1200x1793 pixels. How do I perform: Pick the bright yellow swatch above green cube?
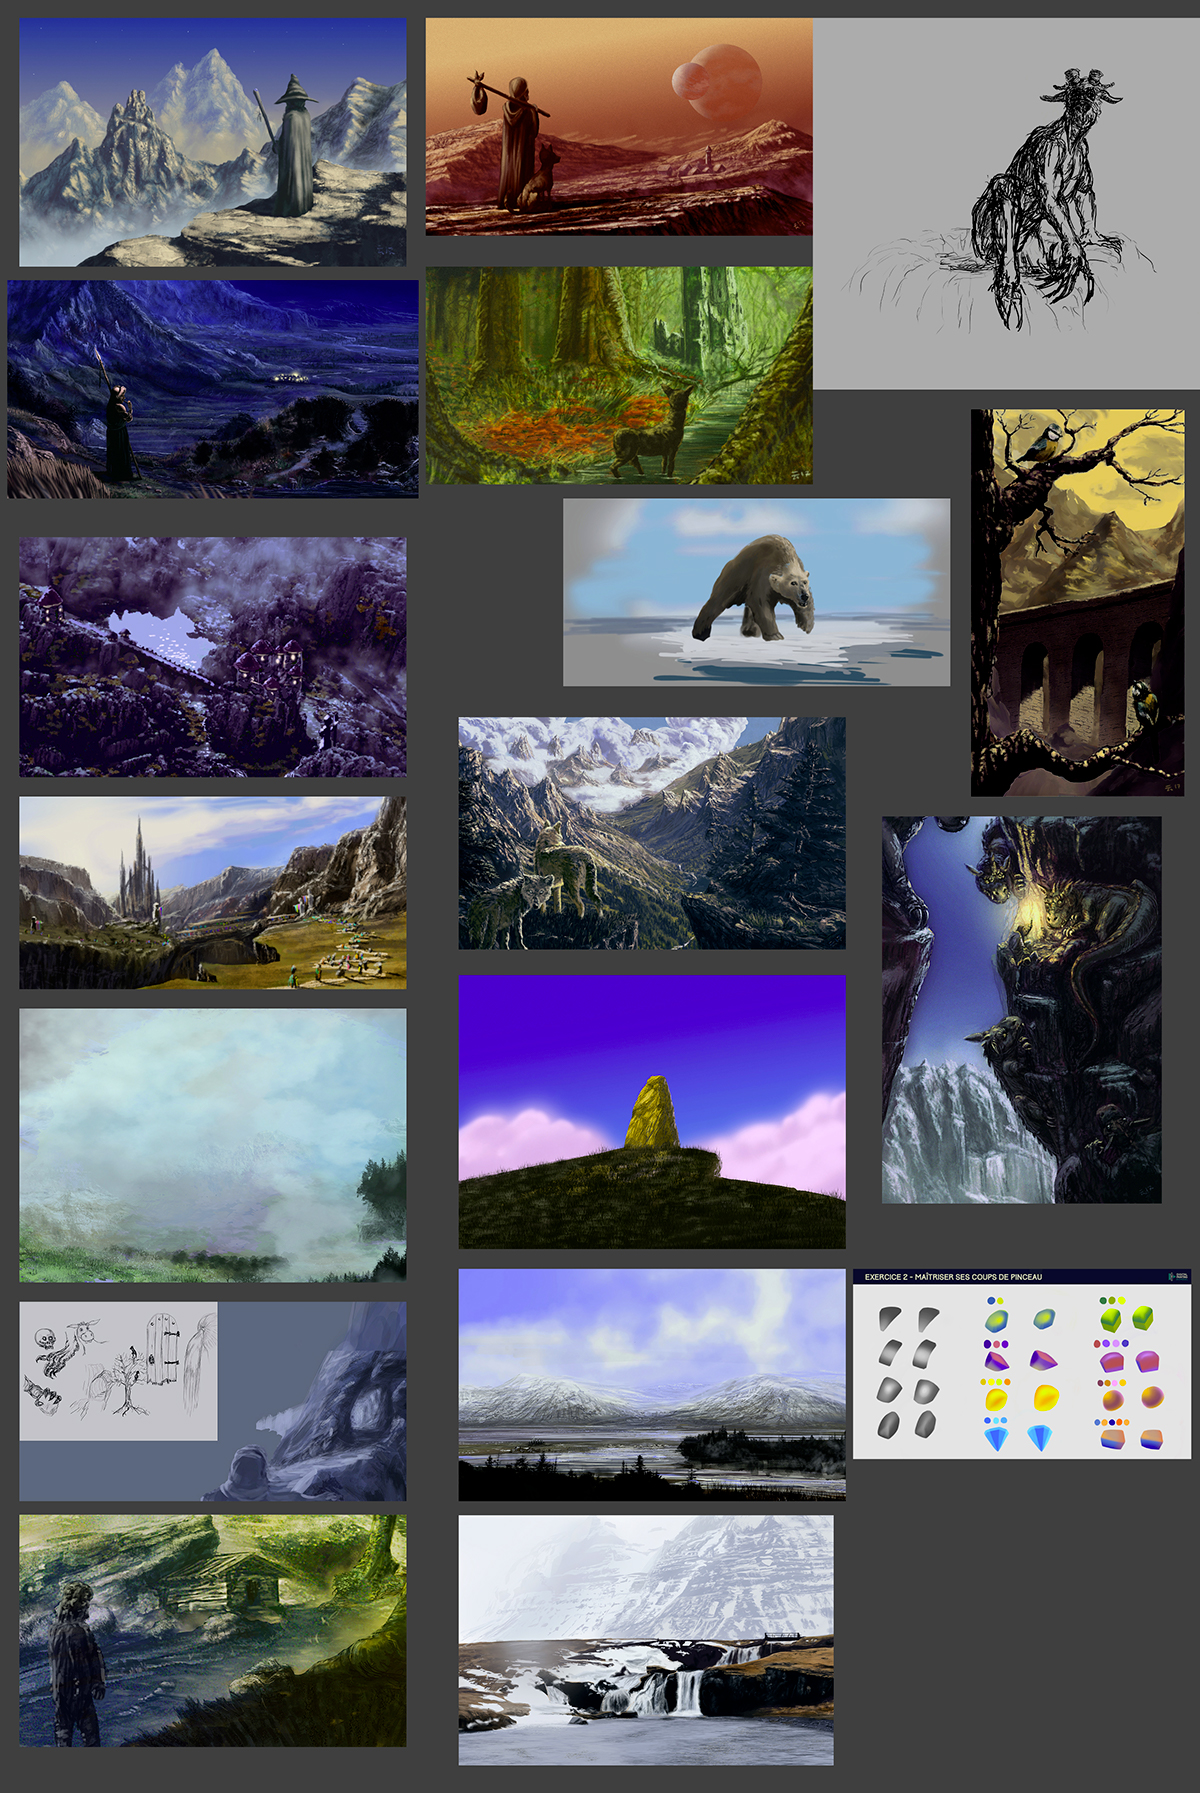tap(1122, 1300)
